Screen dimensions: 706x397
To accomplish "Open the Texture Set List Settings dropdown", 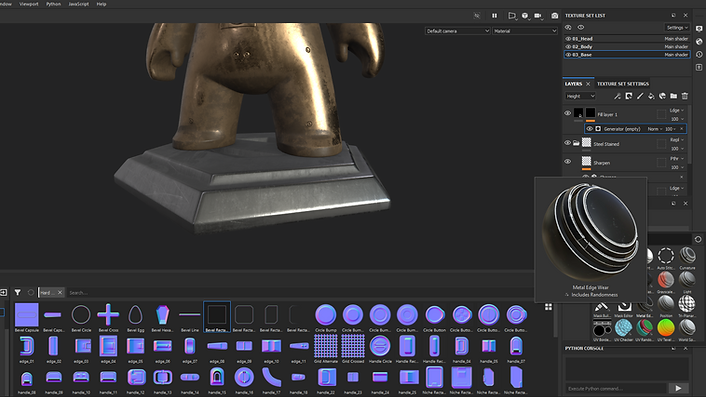I will pyautogui.click(x=677, y=27).
